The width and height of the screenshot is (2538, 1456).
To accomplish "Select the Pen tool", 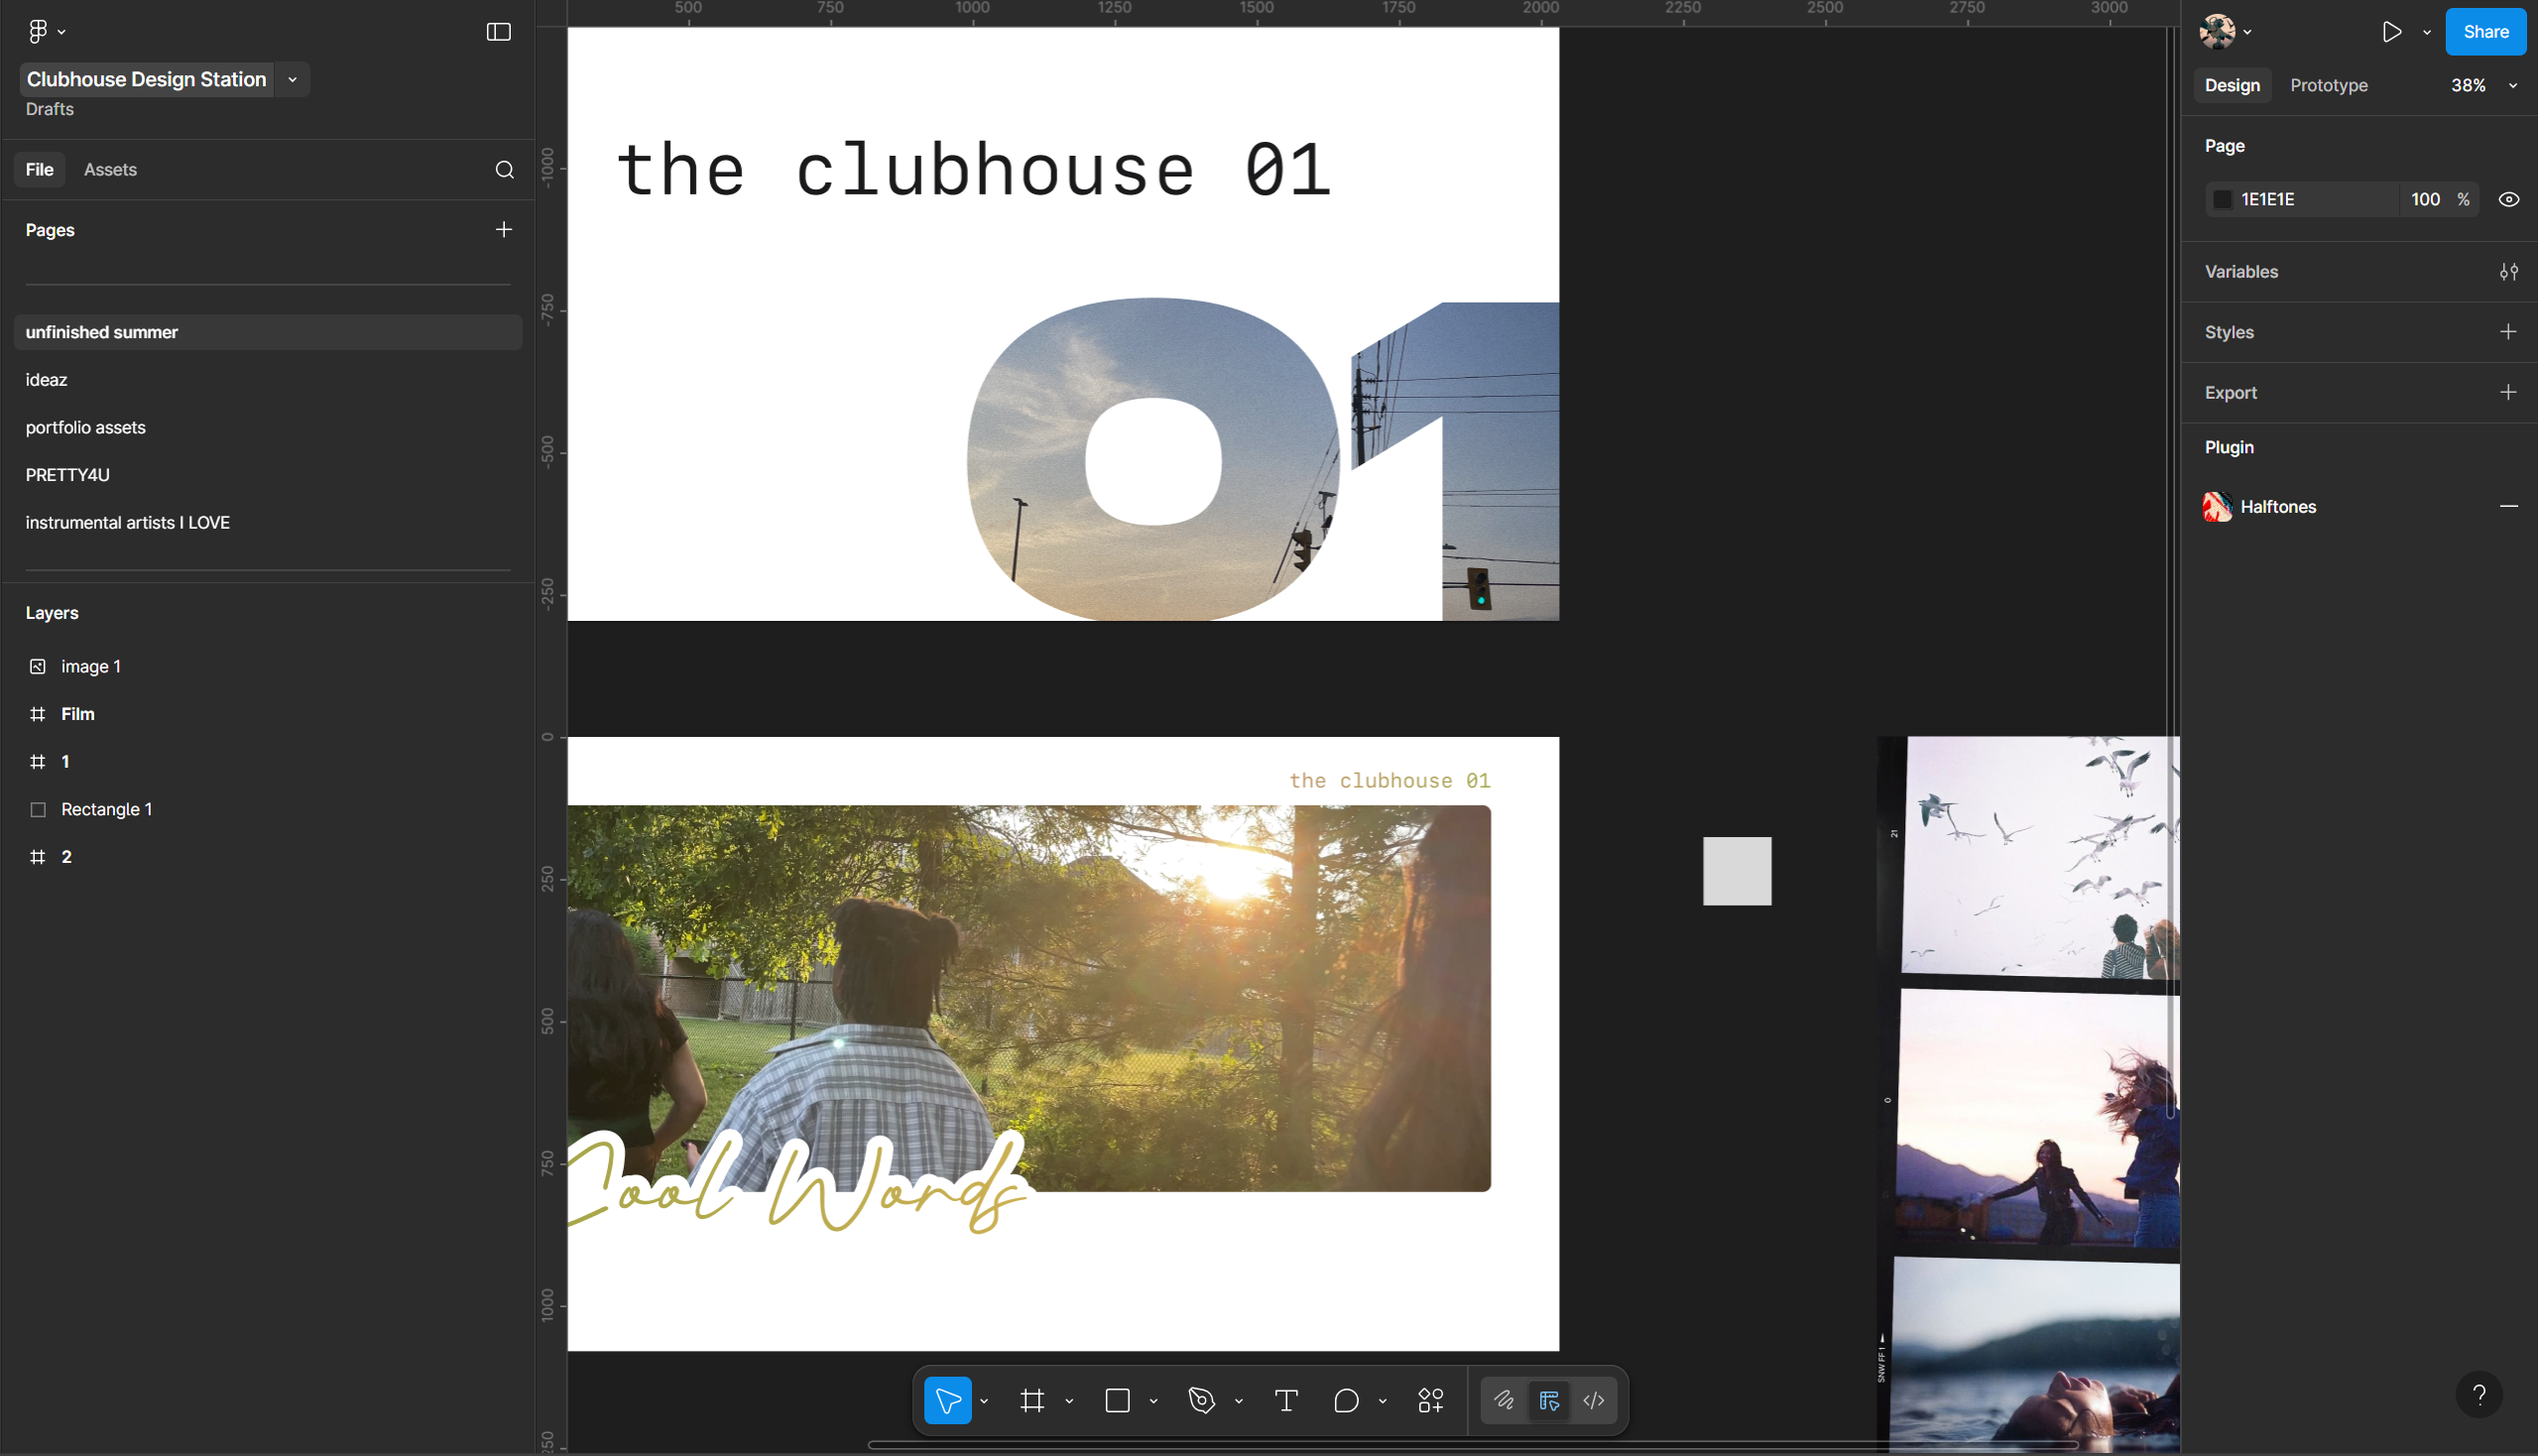I will [1201, 1400].
